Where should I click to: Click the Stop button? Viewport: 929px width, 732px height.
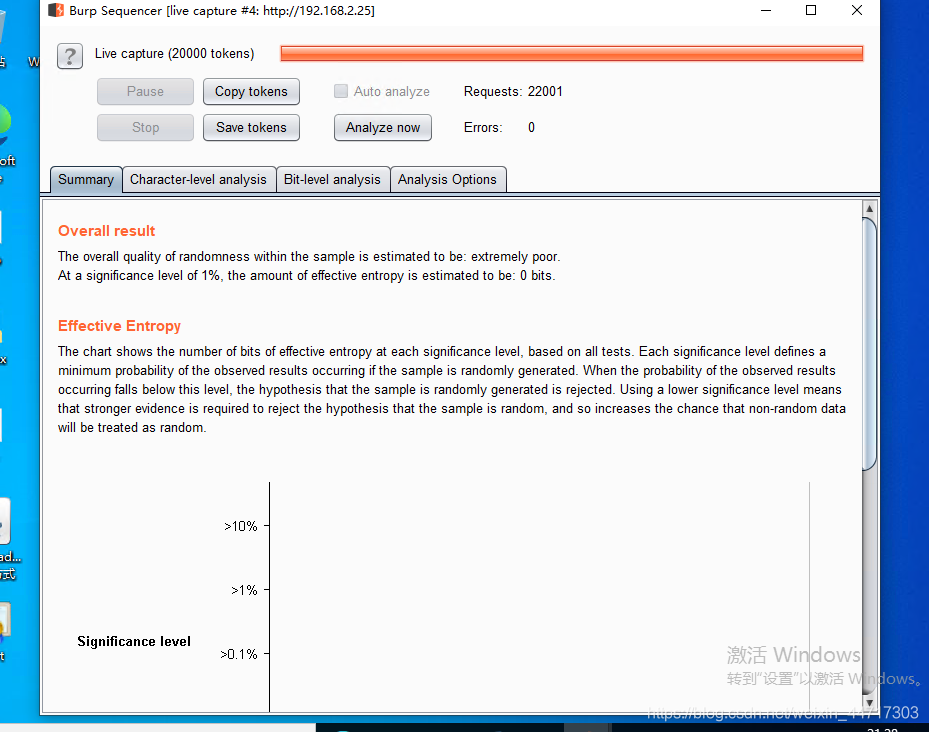point(145,127)
